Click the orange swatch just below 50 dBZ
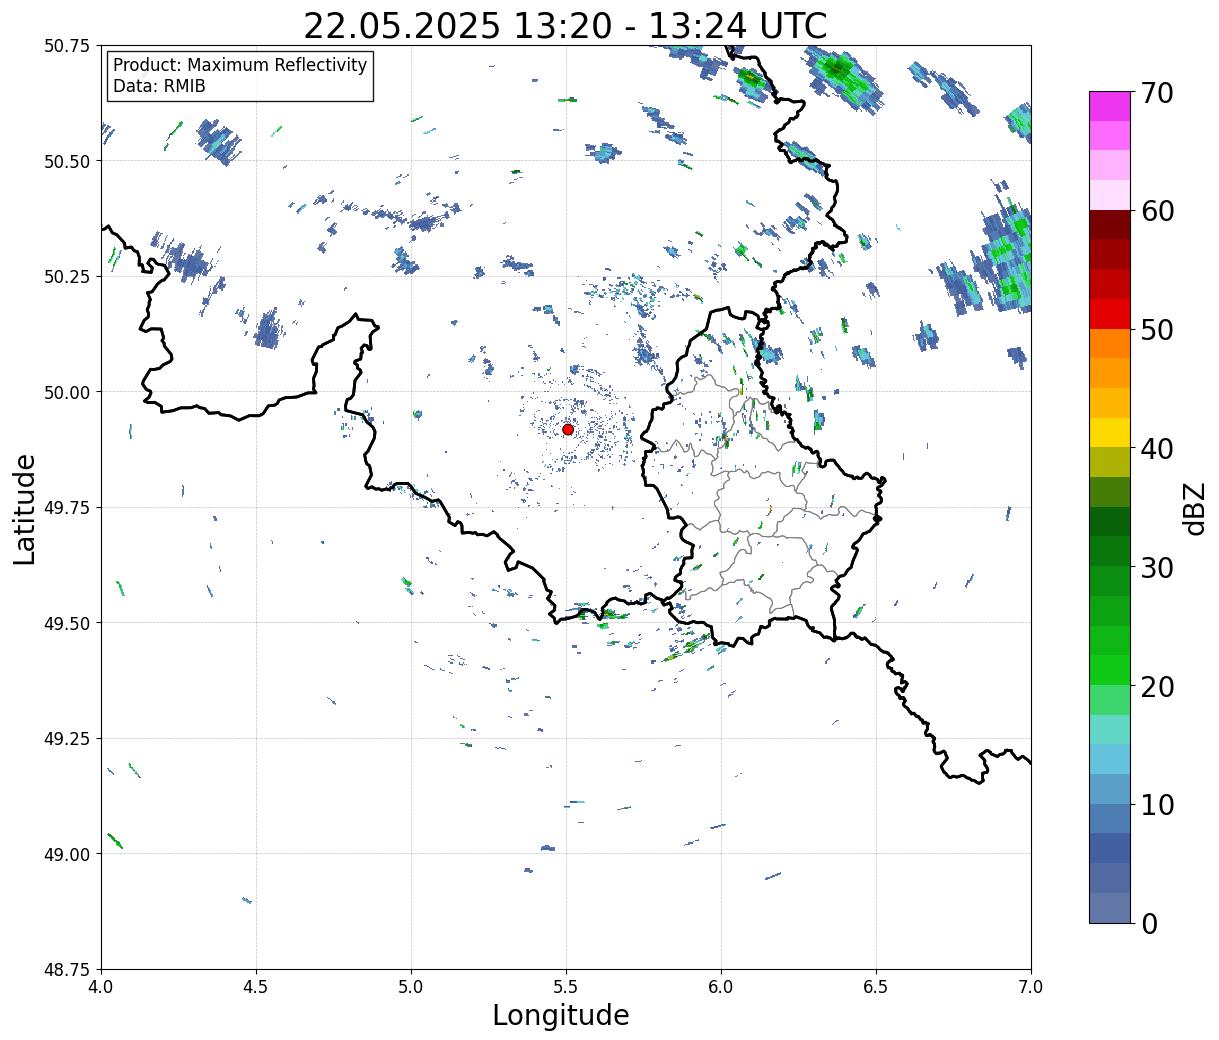1219x1040 pixels. click(x=1110, y=344)
